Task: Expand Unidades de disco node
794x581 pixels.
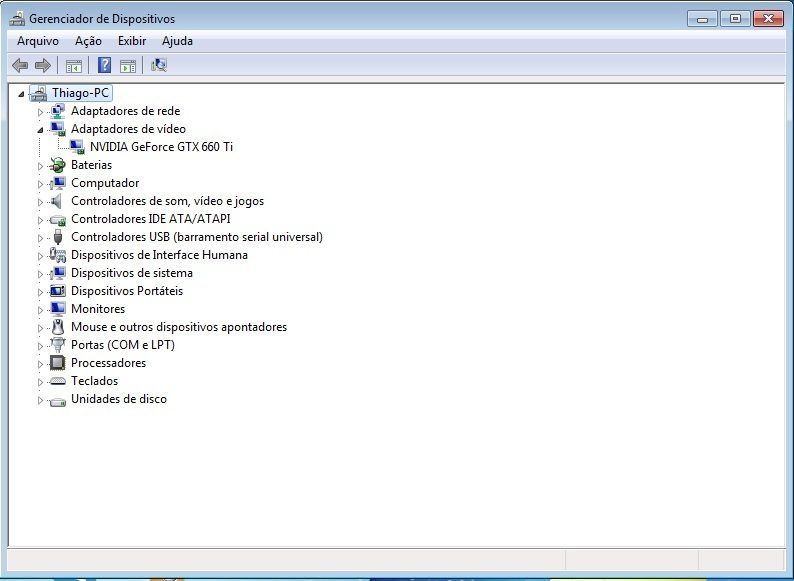Action: (x=41, y=400)
